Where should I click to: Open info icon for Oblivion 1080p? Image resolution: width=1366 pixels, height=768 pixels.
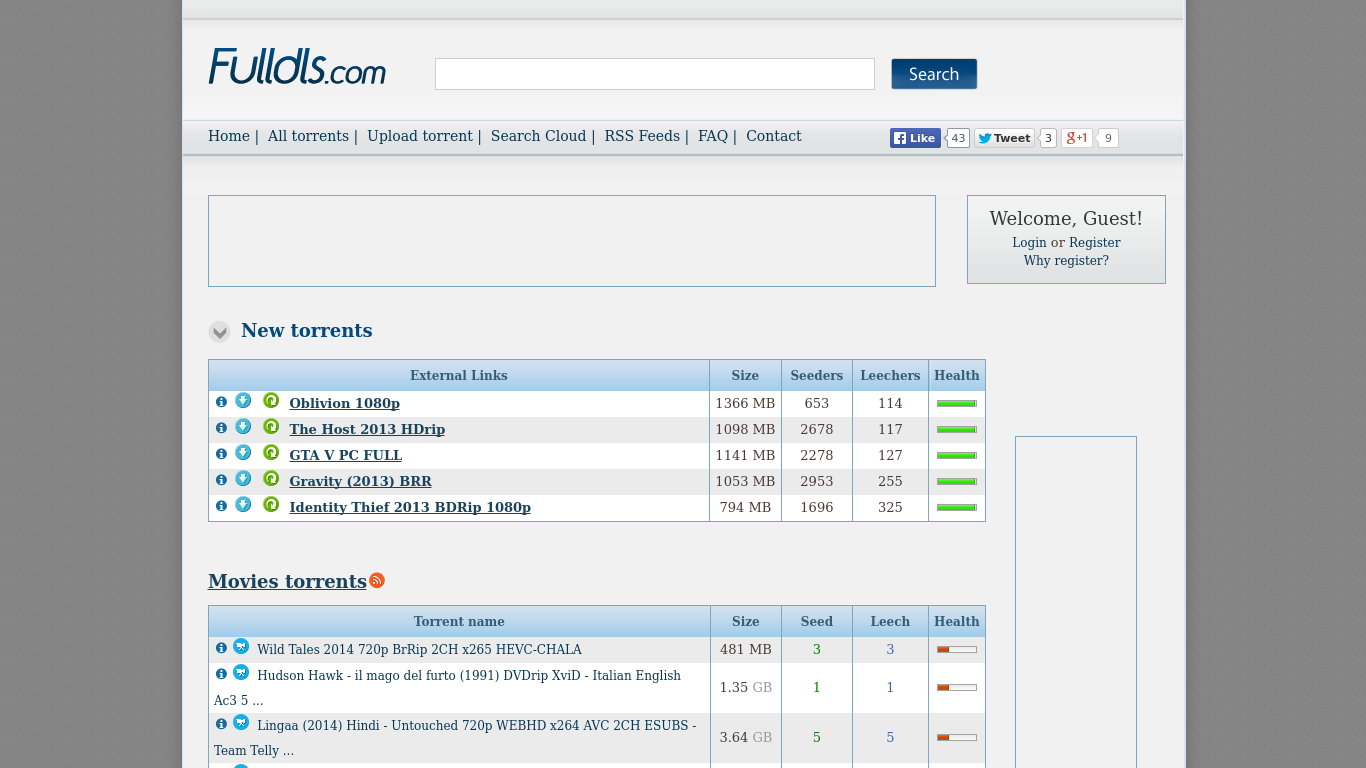click(x=221, y=402)
